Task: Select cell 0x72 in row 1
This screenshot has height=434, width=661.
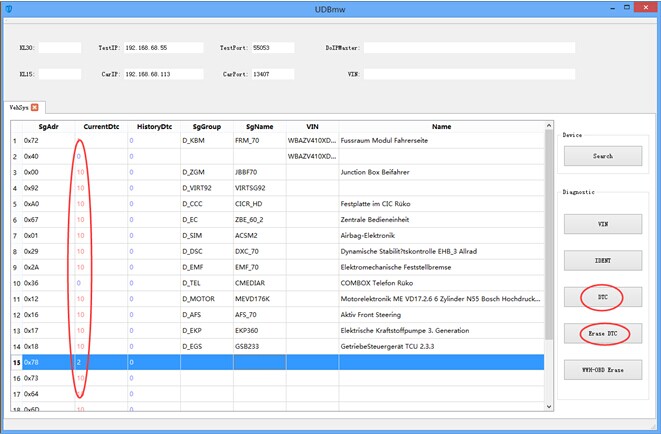Action: click(x=48, y=140)
